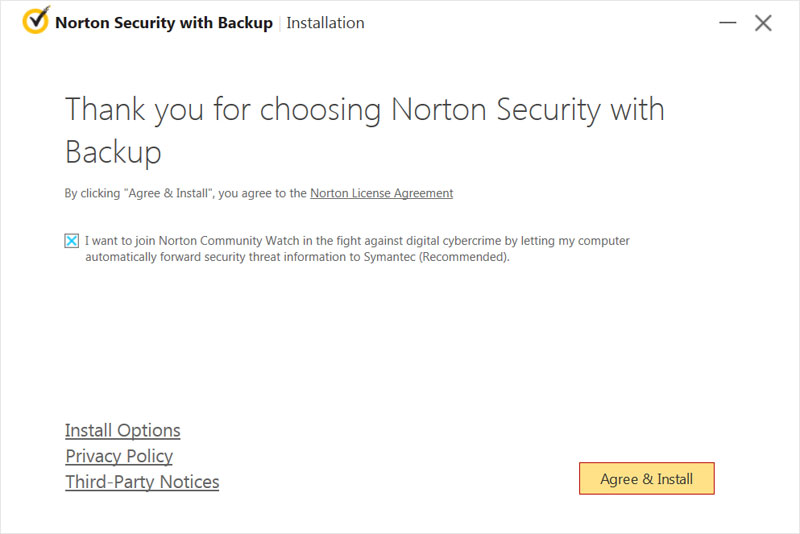Click the "Thank you for choosing" heading line

(364, 109)
